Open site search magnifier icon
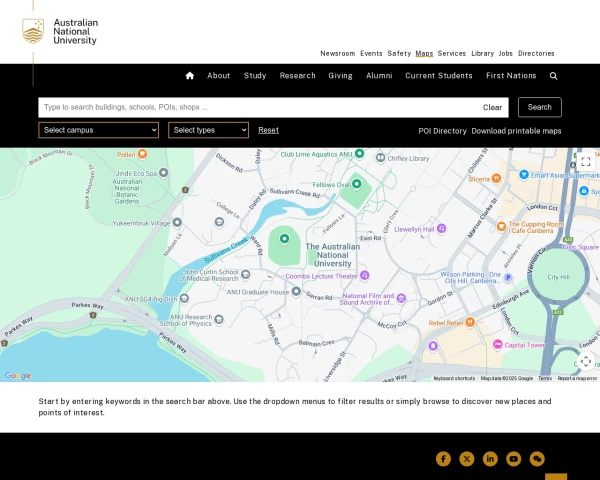This screenshot has width=600, height=480. (553, 76)
